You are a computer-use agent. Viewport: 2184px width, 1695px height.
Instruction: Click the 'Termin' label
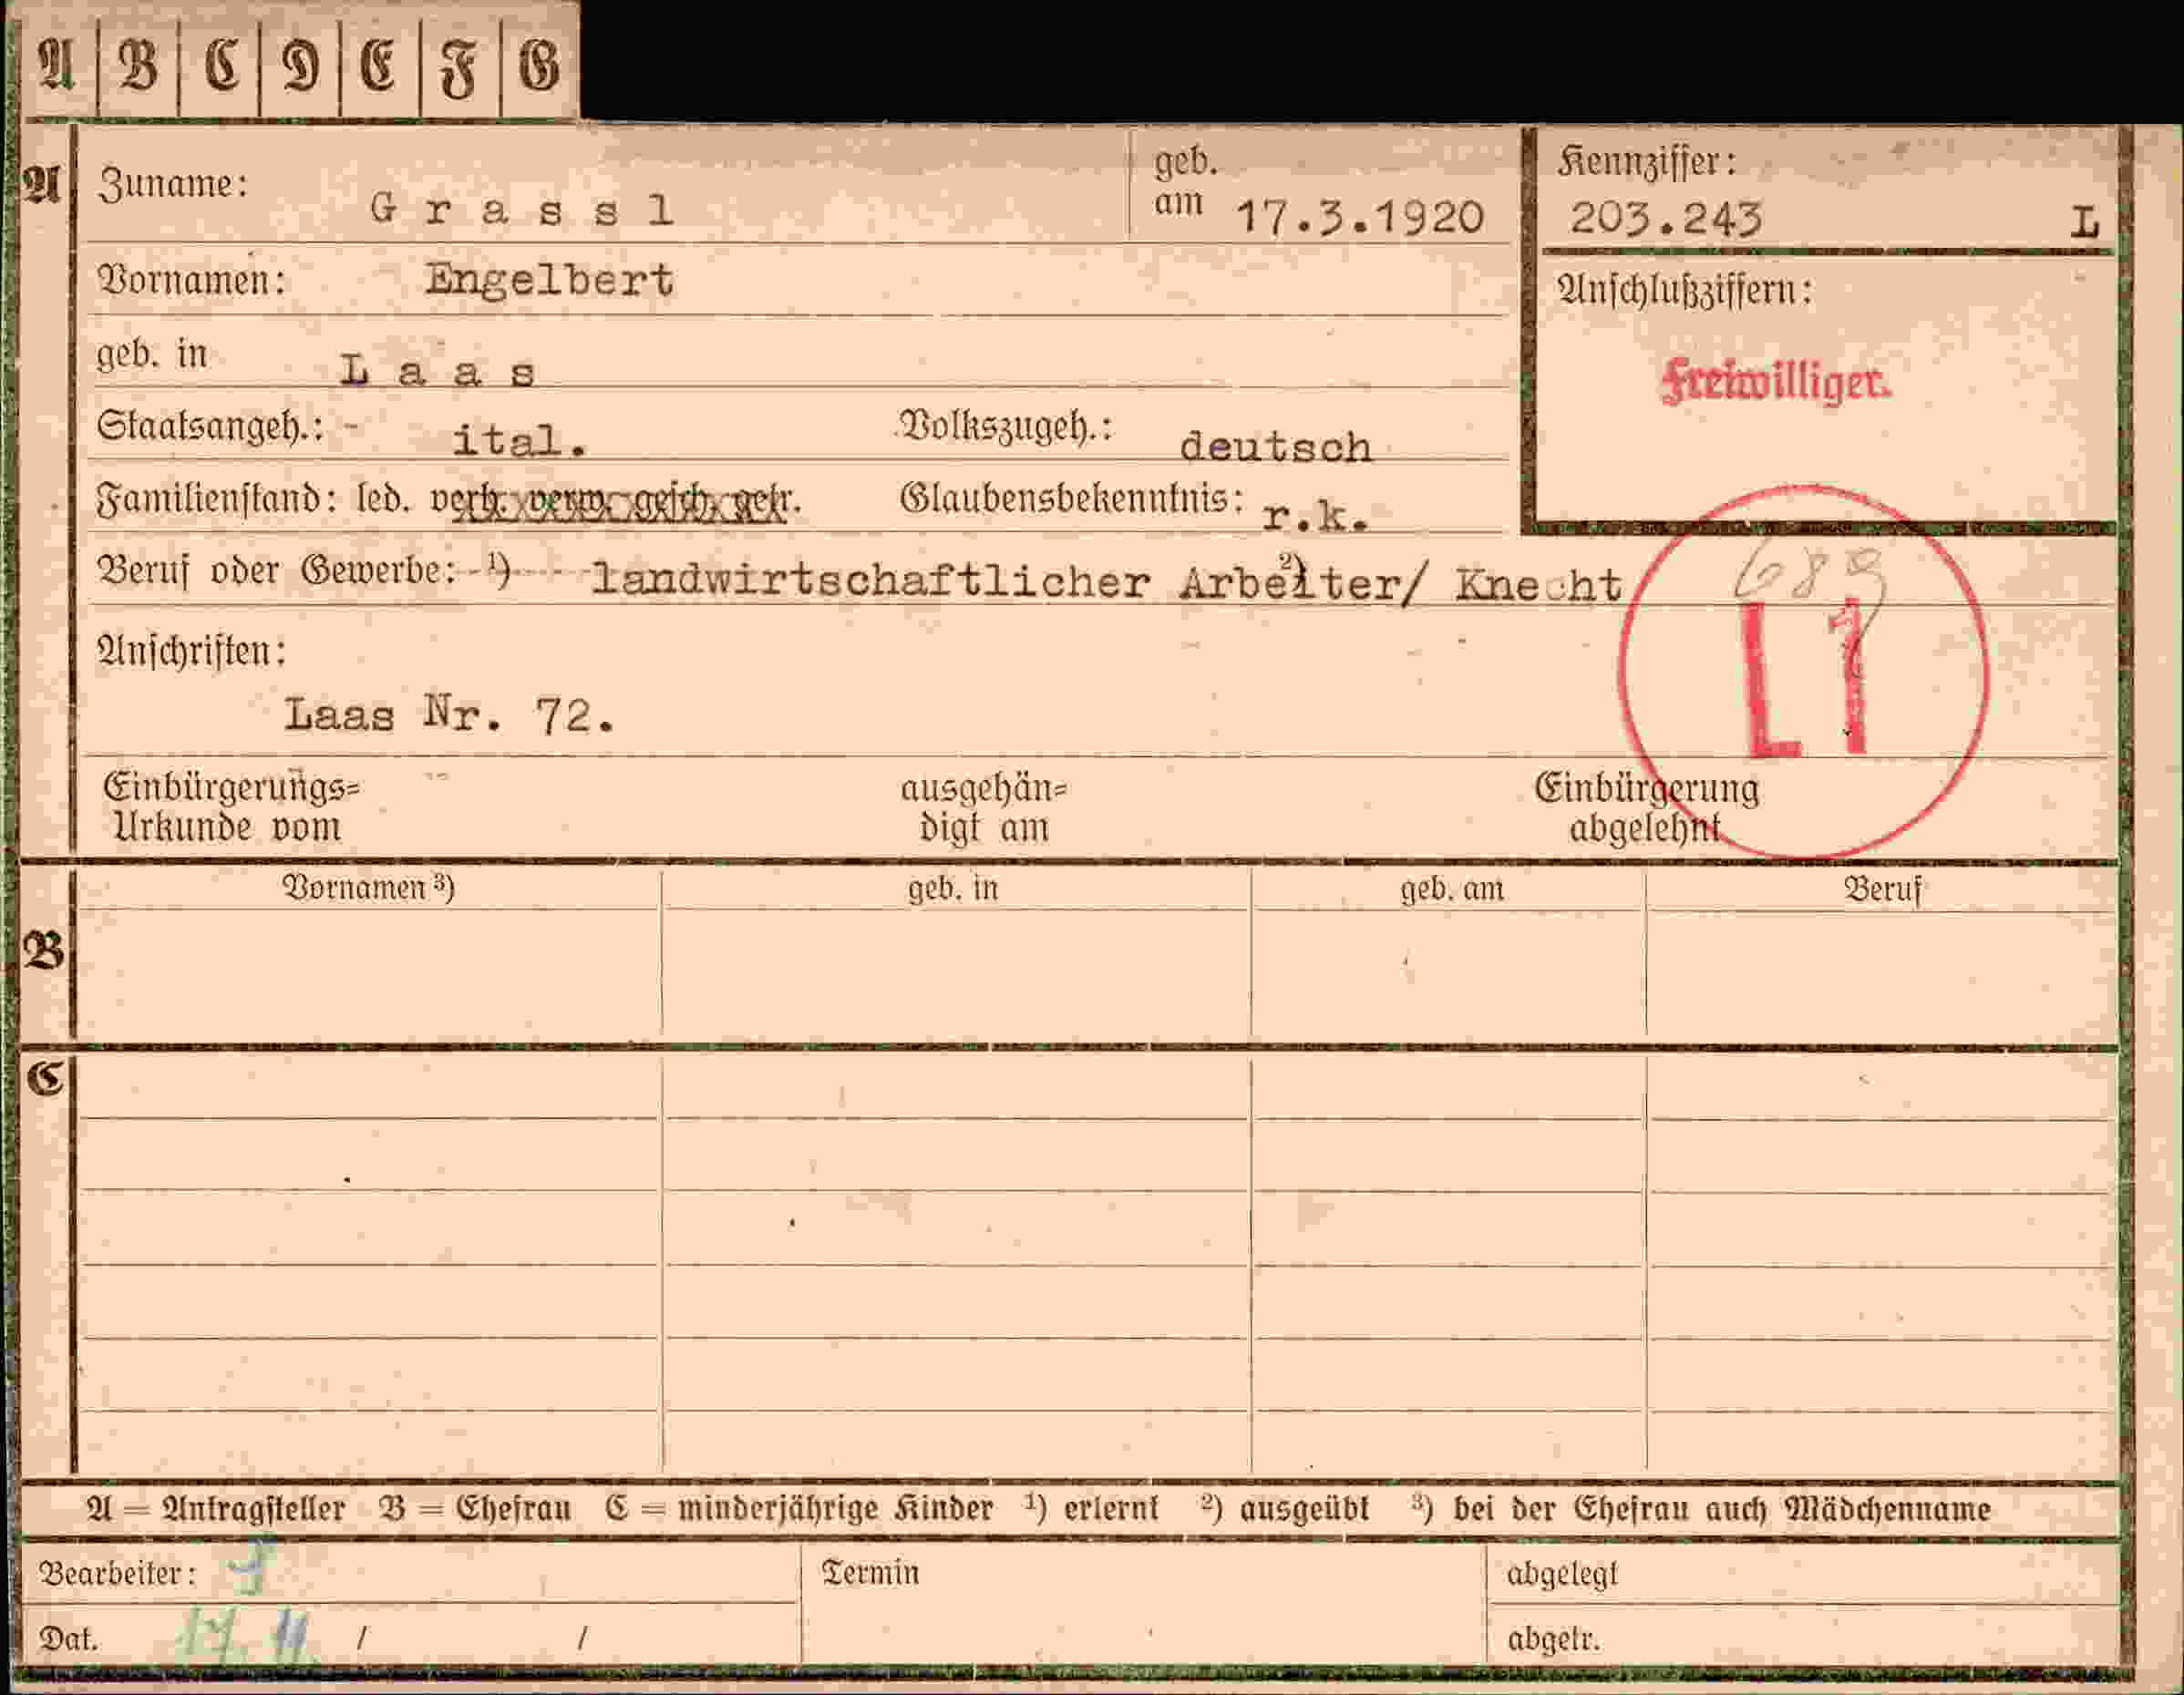(x=870, y=1573)
